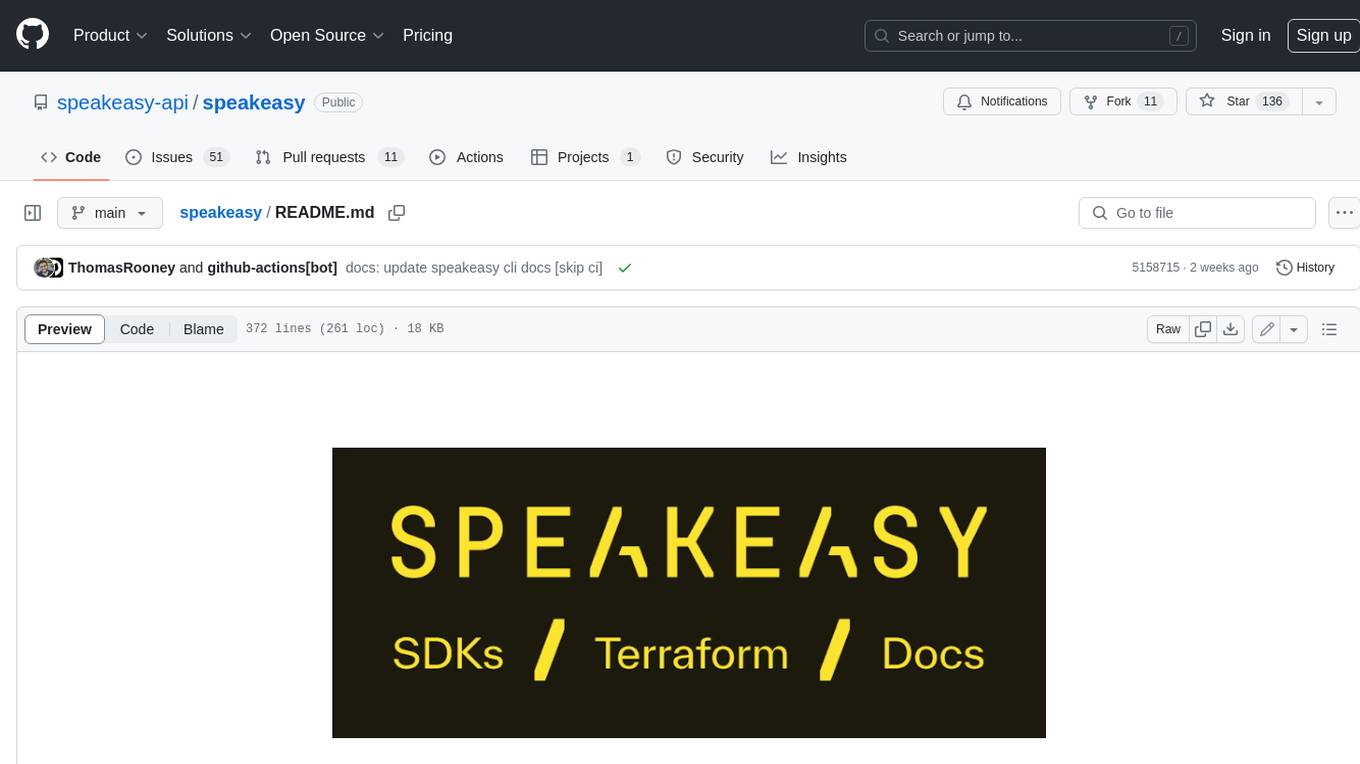Open the speakeasy-api organization link
Image resolution: width=1360 pixels, height=764 pixels.
[x=123, y=102]
